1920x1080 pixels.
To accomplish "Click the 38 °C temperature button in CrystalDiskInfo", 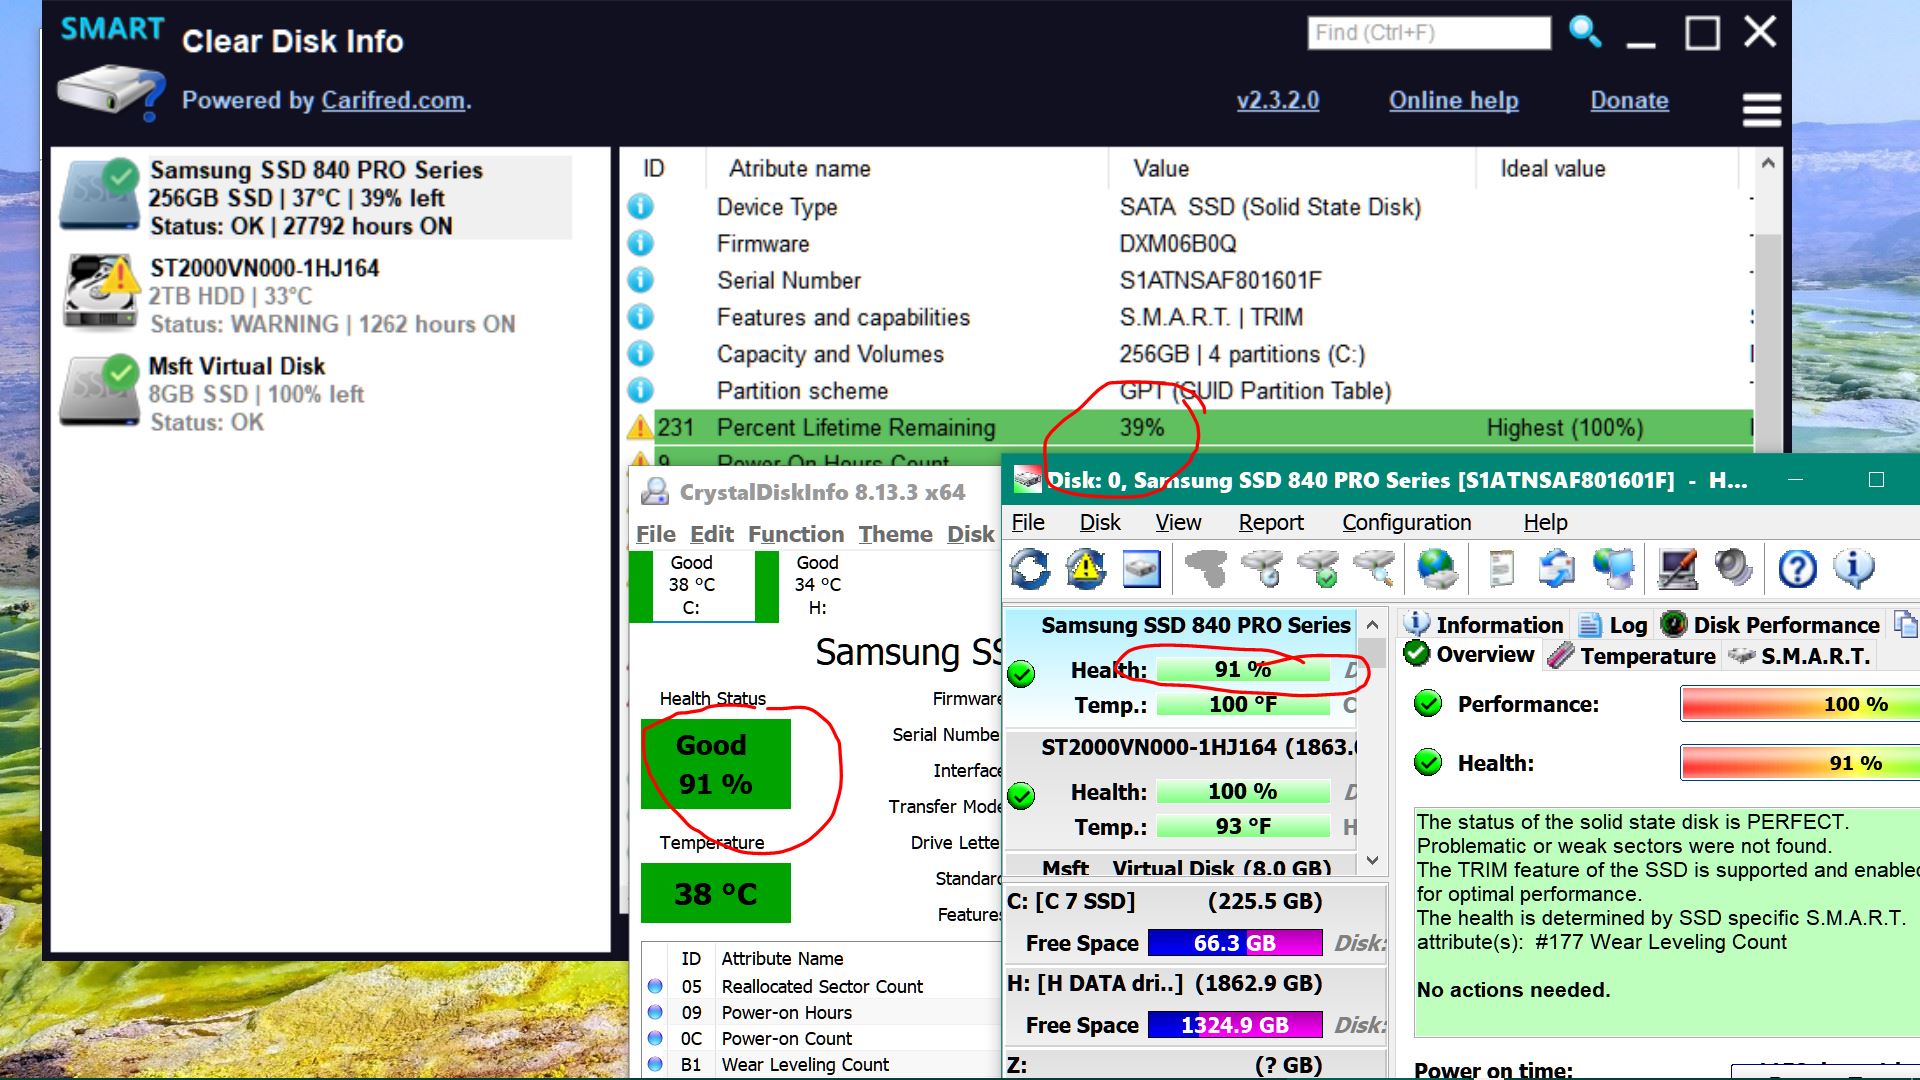I will coord(715,894).
